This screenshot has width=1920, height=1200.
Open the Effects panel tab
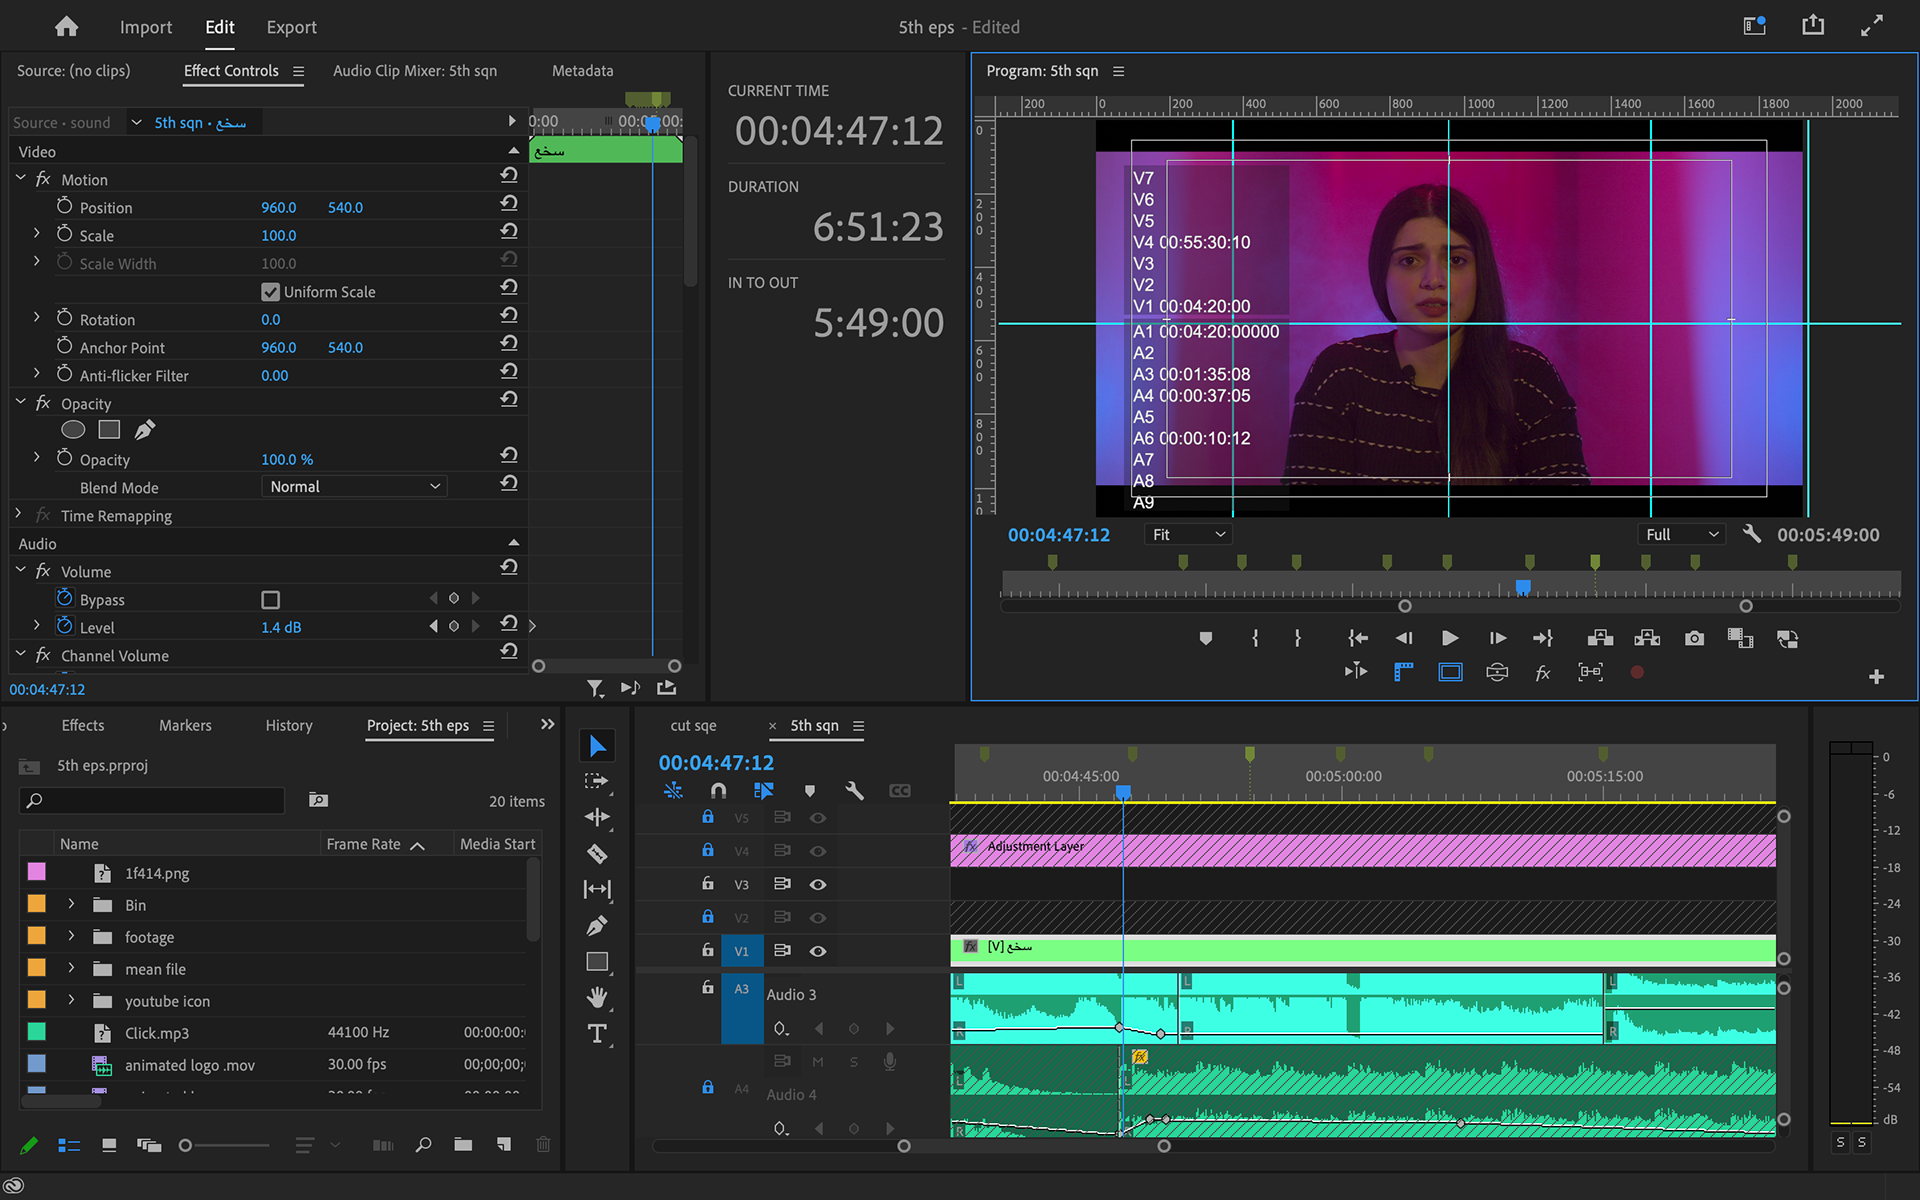[x=82, y=725]
